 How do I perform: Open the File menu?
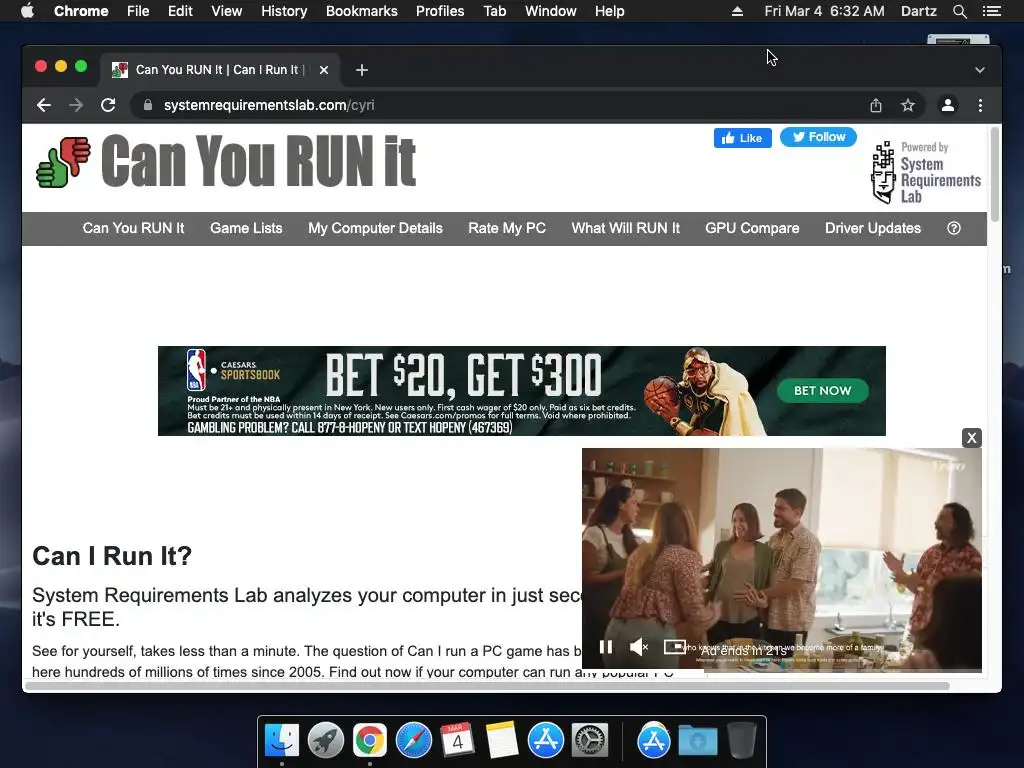click(x=138, y=11)
